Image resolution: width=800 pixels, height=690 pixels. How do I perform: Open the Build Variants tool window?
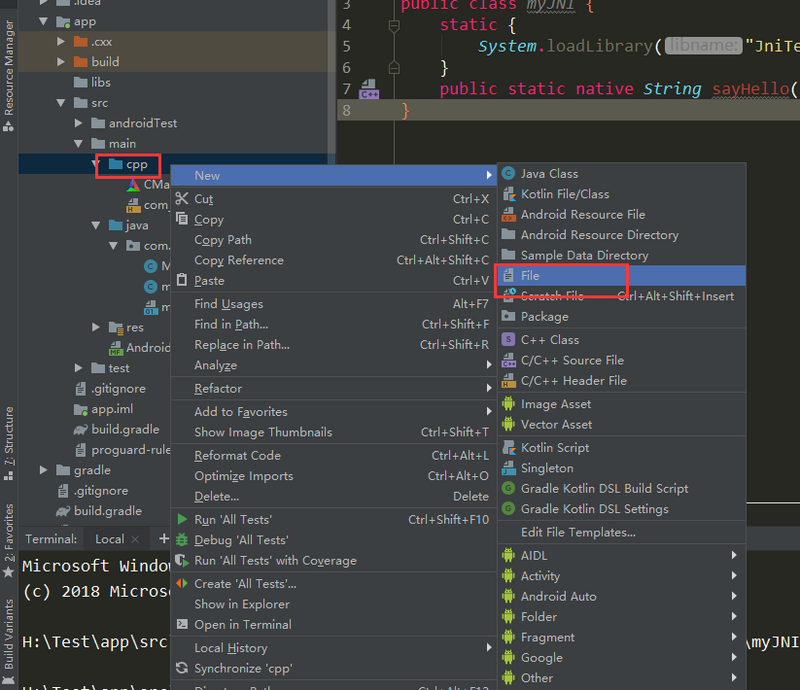coord(9,640)
